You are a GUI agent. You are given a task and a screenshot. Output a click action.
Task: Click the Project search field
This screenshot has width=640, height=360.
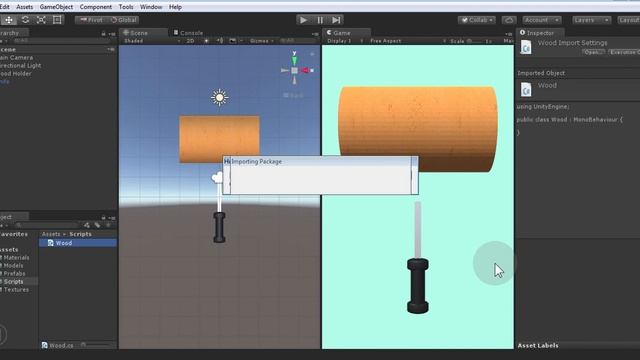point(47,225)
